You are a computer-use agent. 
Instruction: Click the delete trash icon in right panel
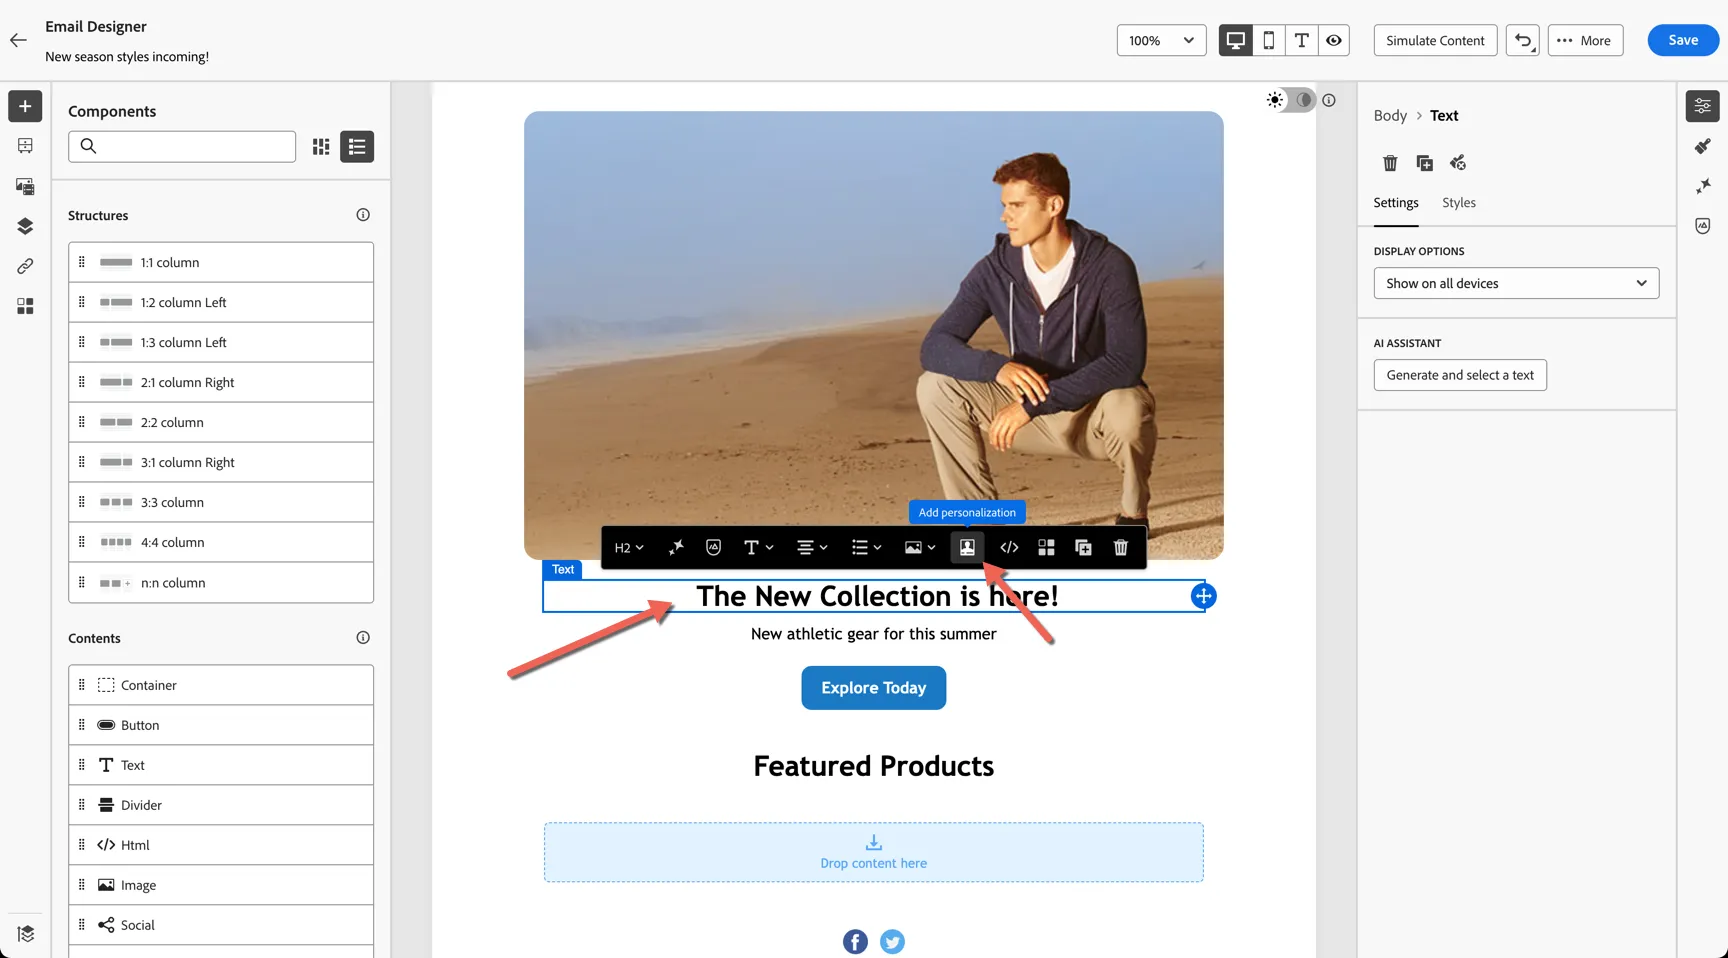(x=1390, y=163)
